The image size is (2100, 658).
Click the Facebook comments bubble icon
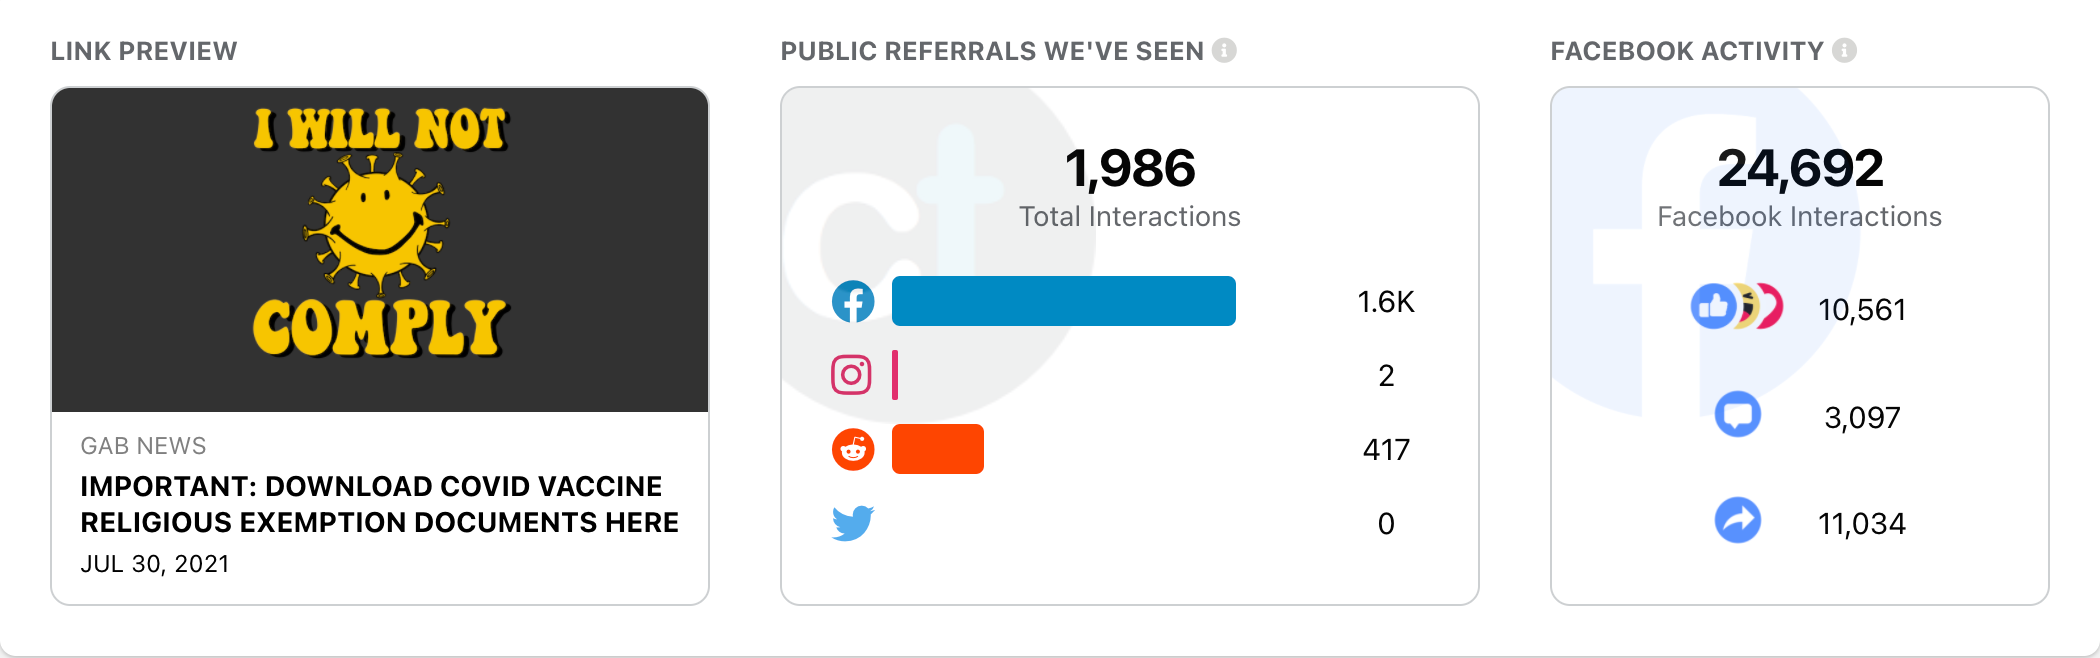tap(1738, 415)
